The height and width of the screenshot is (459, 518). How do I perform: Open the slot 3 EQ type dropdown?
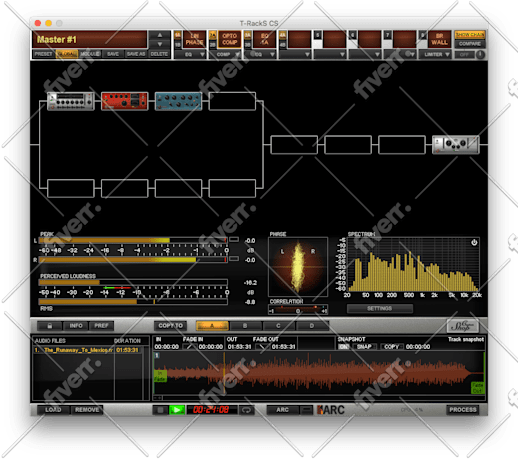pyautogui.click(x=260, y=54)
